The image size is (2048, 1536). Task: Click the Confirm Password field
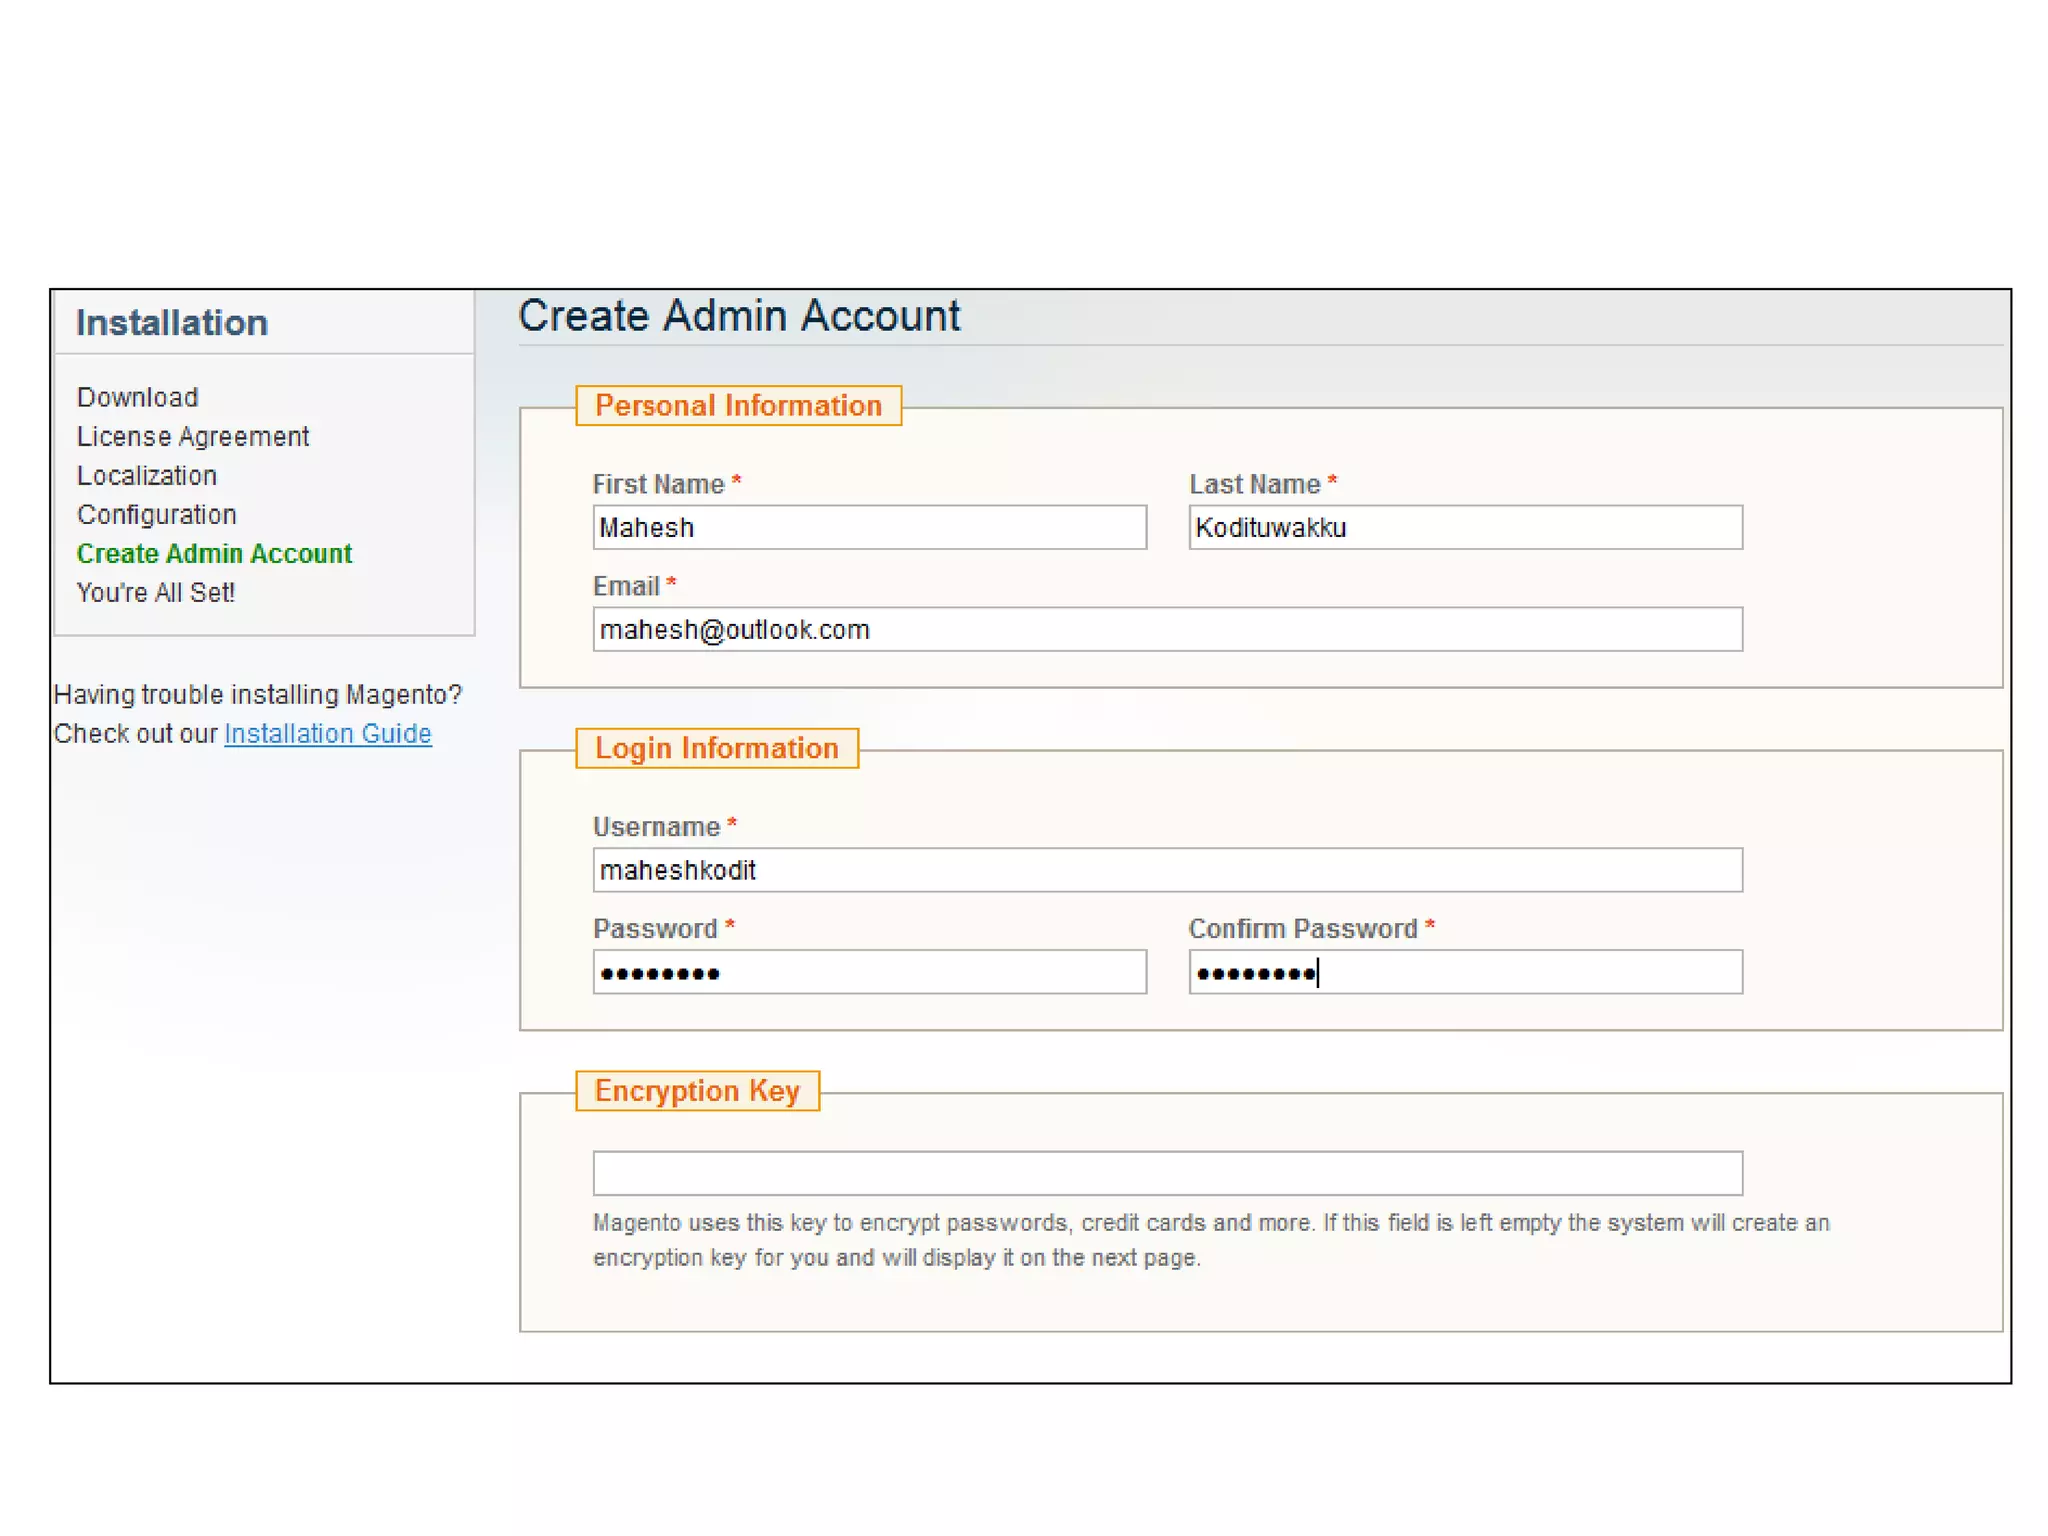1464,972
